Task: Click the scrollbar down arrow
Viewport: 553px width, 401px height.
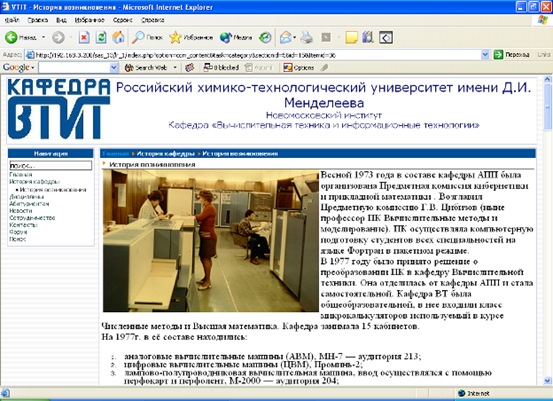Action: click(x=547, y=381)
